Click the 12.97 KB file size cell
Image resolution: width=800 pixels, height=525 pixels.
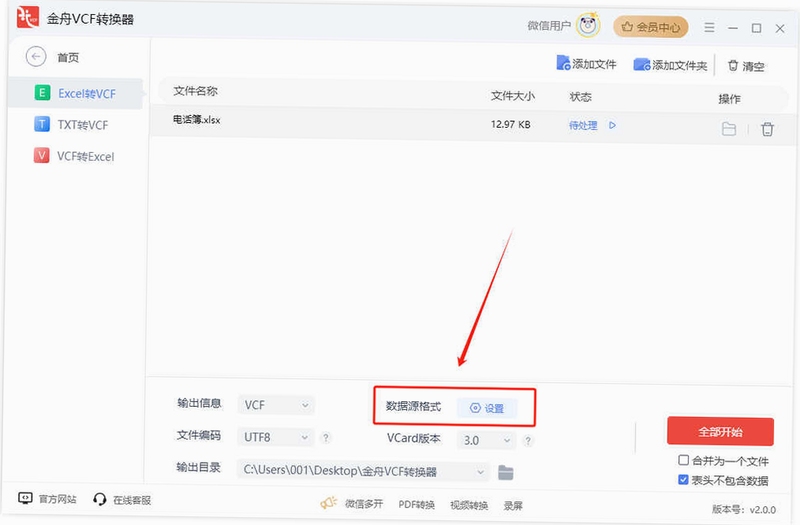(x=510, y=124)
